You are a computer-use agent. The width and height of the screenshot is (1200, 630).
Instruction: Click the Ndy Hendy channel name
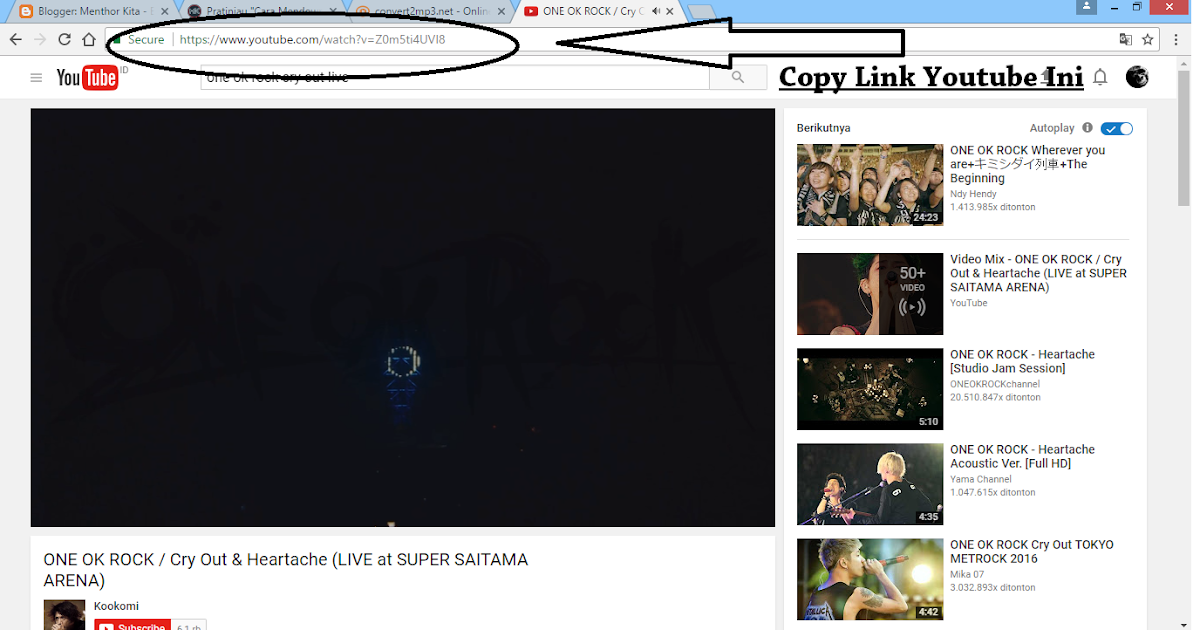[x=972, y=194]
